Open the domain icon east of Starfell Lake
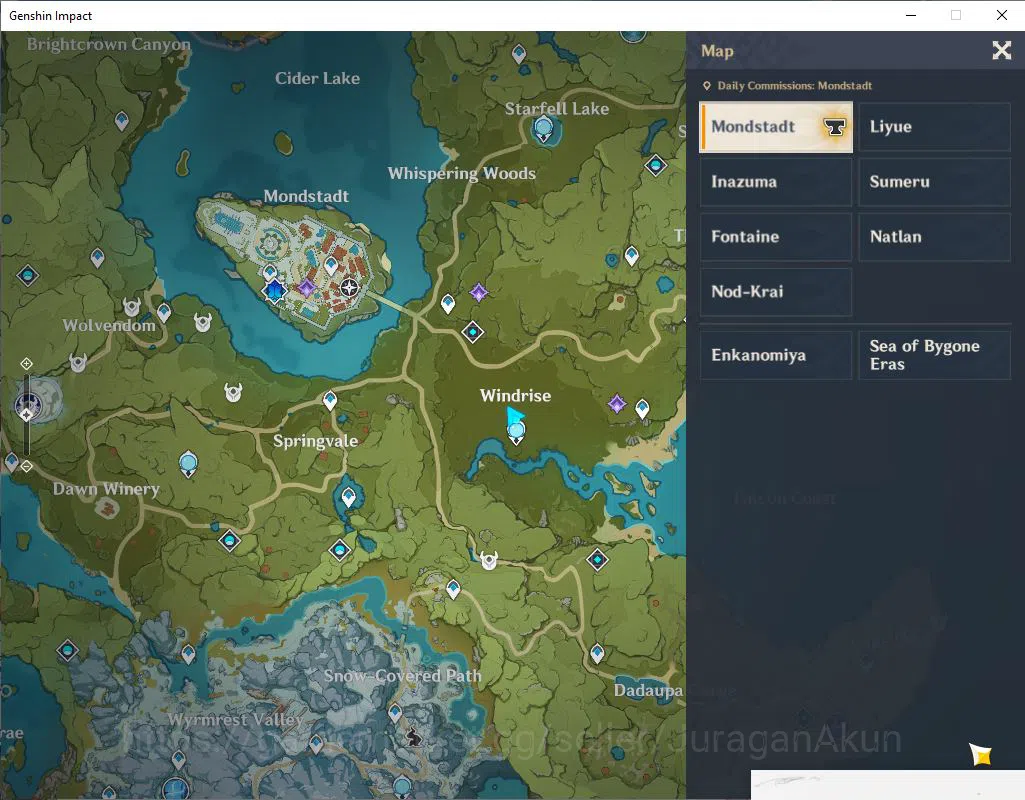The image size is (1025, 800). click(x=656, y=165)
